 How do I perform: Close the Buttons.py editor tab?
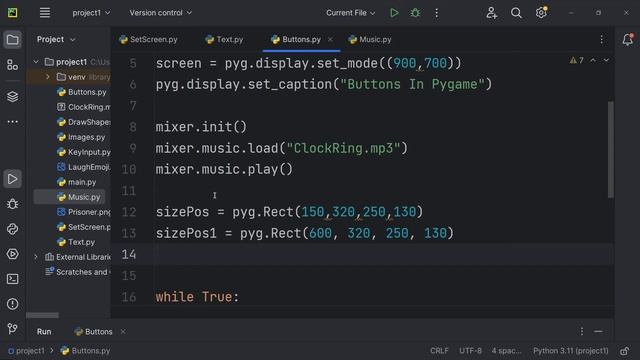click(x=330, y=40)
